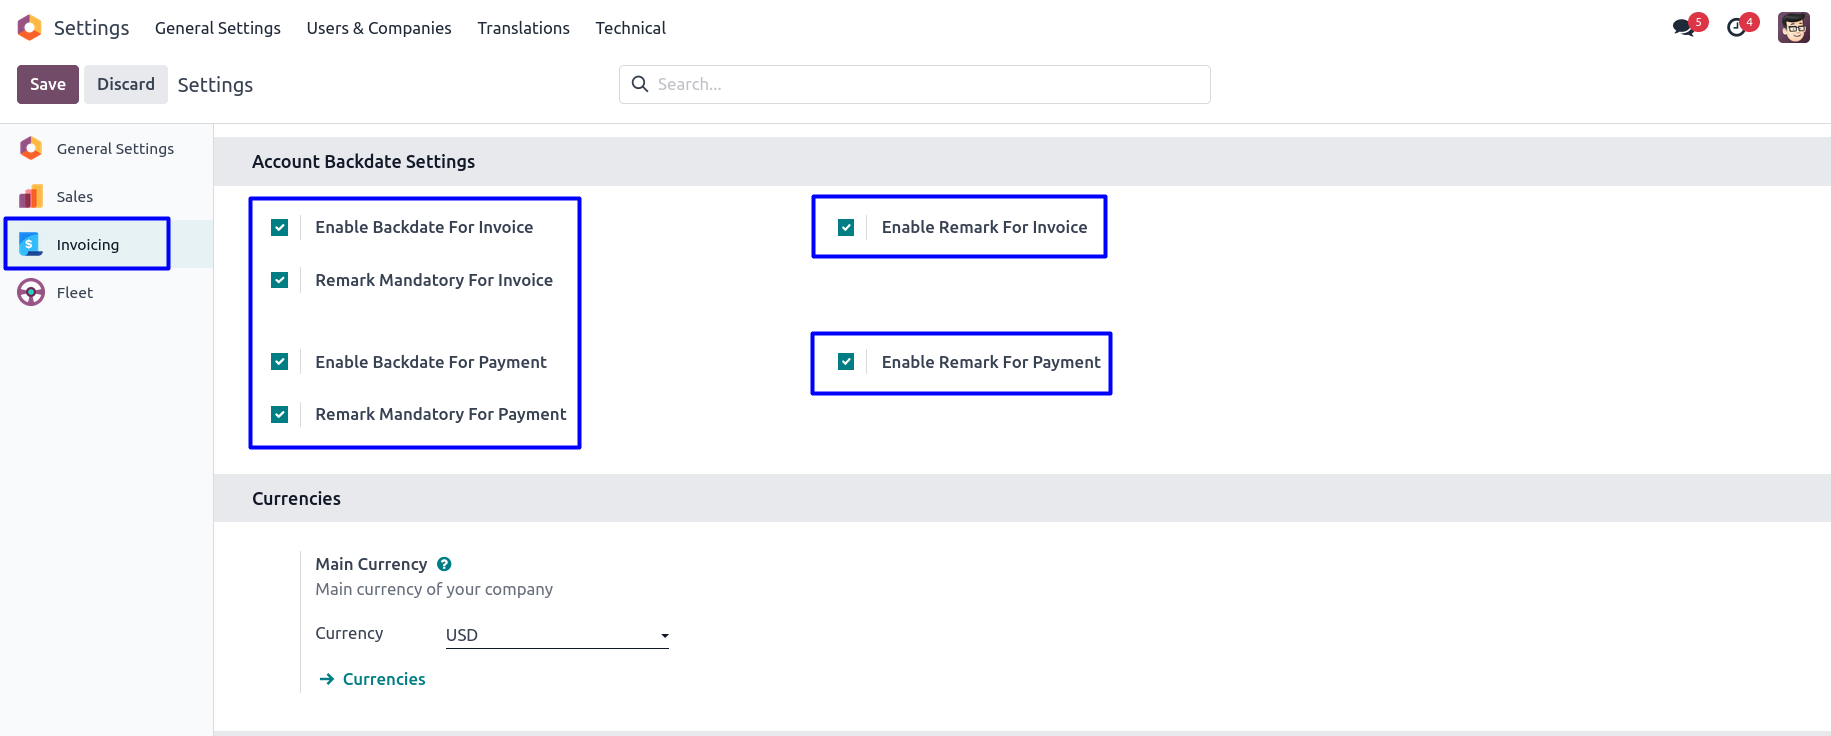The height and width of the screenshot is (736, 1831).
Task: Click the Odoo Settings app logo
Action: click(30, 28)
